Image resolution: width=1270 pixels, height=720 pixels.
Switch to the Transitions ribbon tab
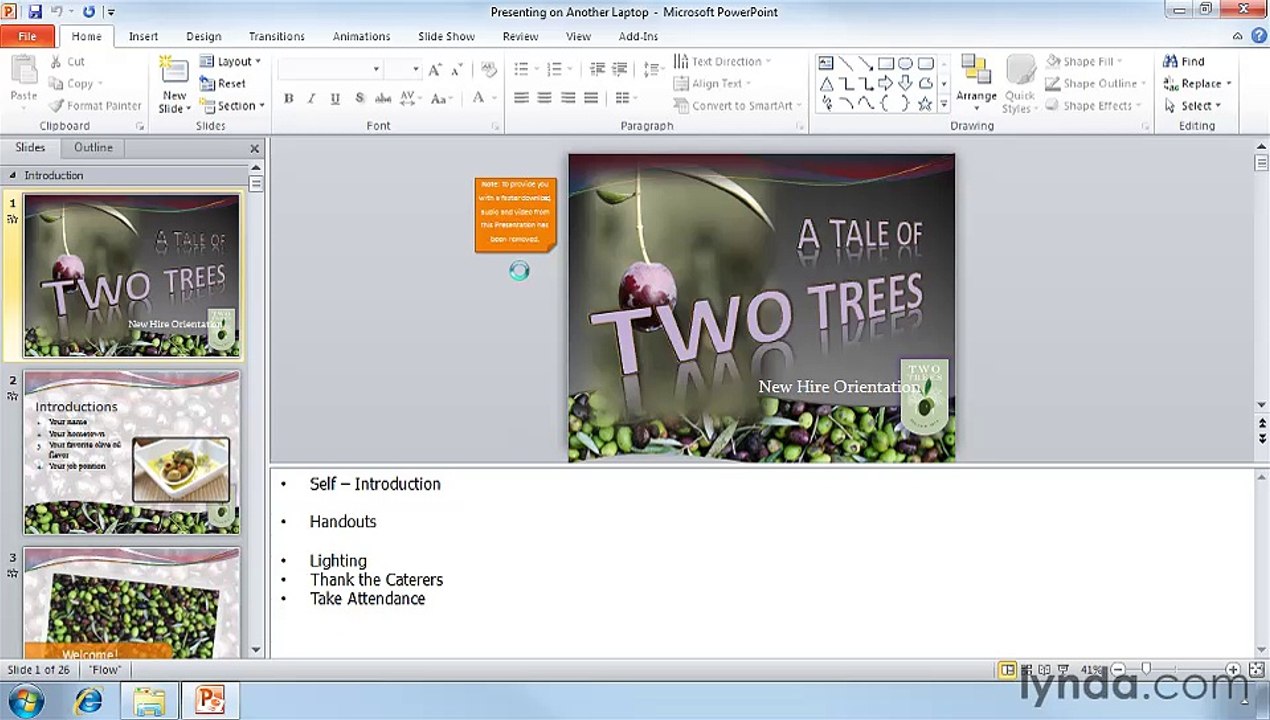click(277, 36)
